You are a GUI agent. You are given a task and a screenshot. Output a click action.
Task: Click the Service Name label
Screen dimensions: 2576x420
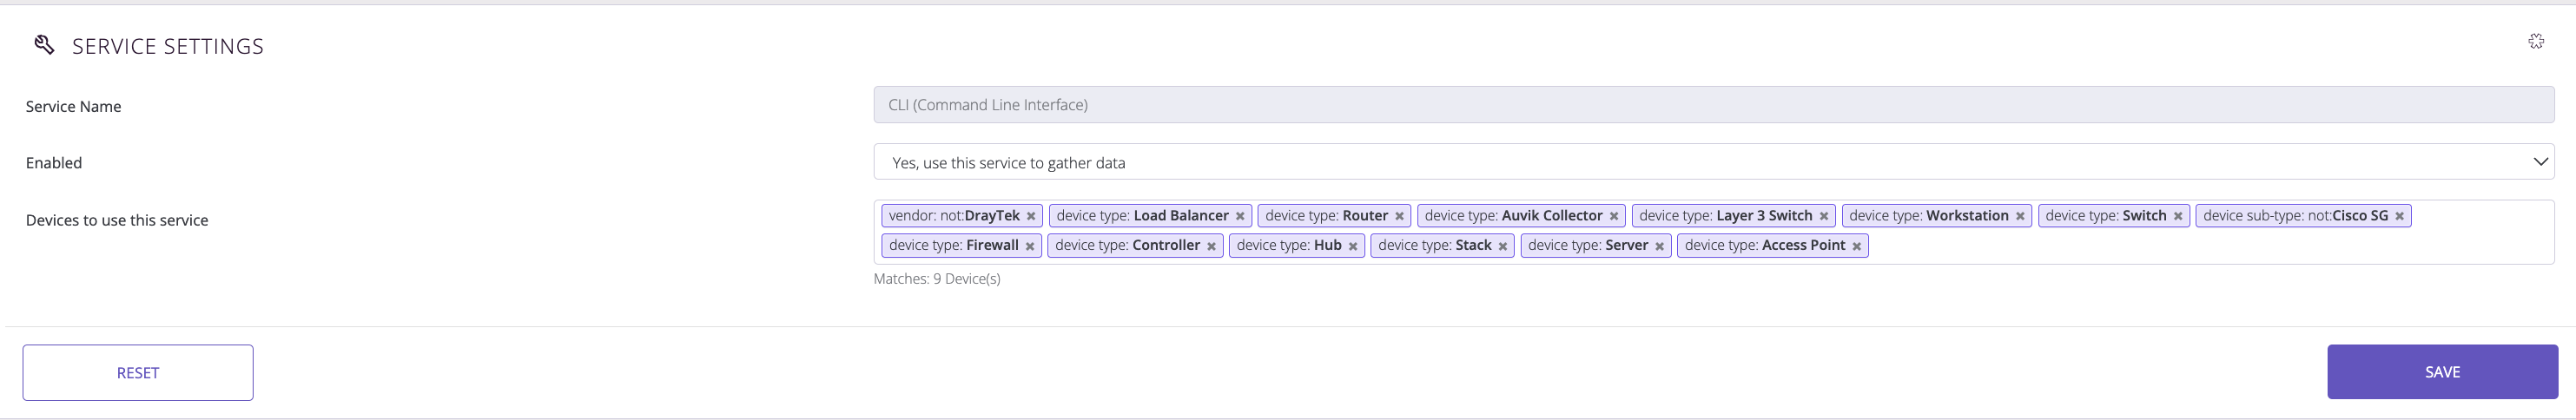pos(73,106)
